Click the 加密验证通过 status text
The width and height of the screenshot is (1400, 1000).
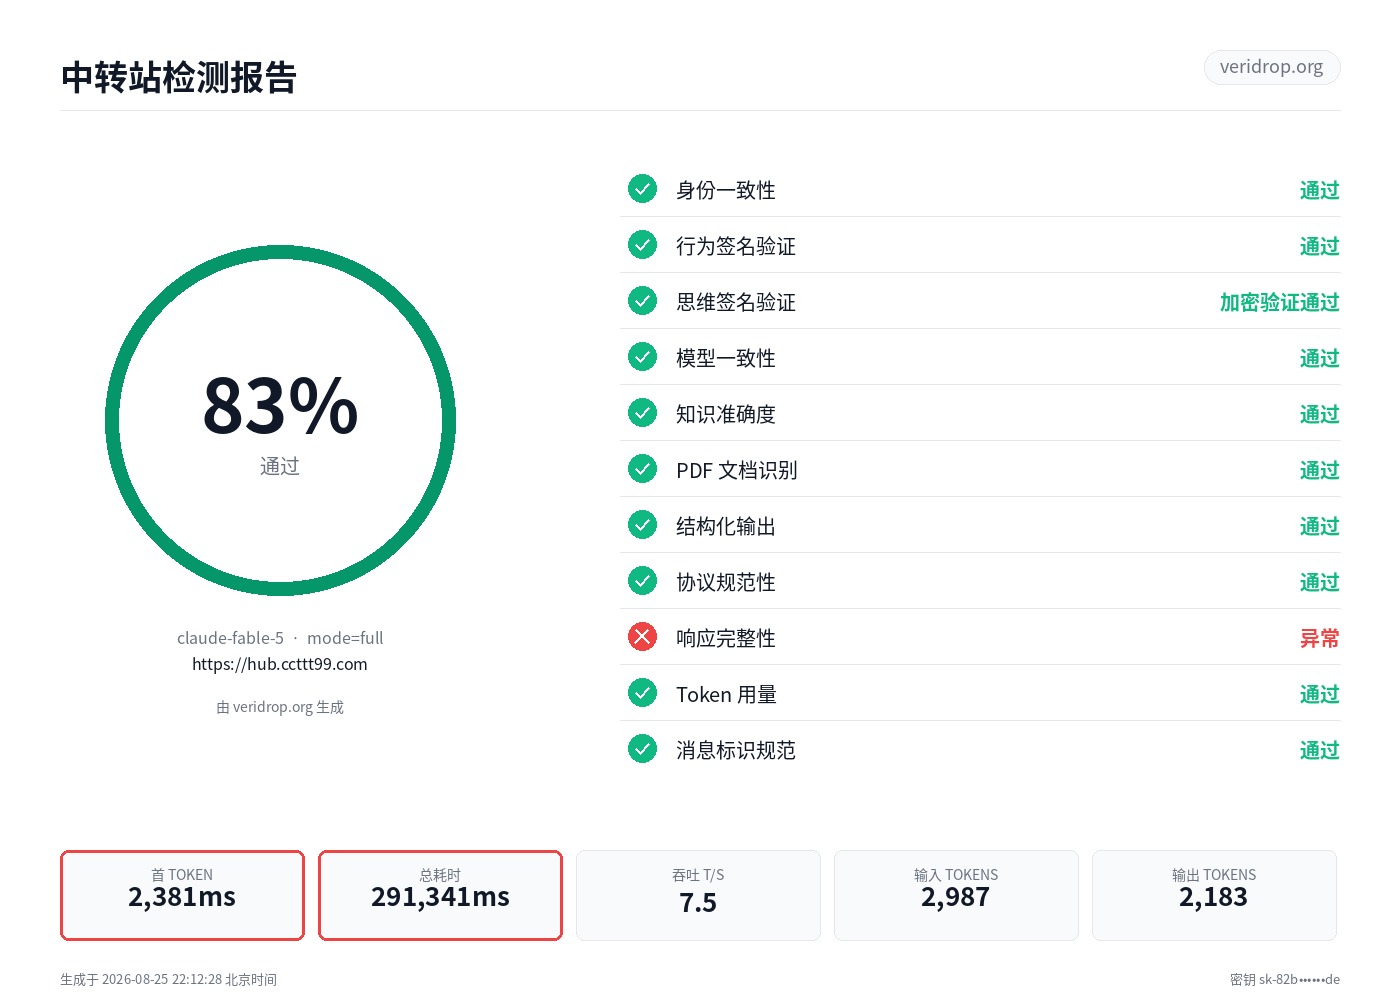[x=1280, y=302]
